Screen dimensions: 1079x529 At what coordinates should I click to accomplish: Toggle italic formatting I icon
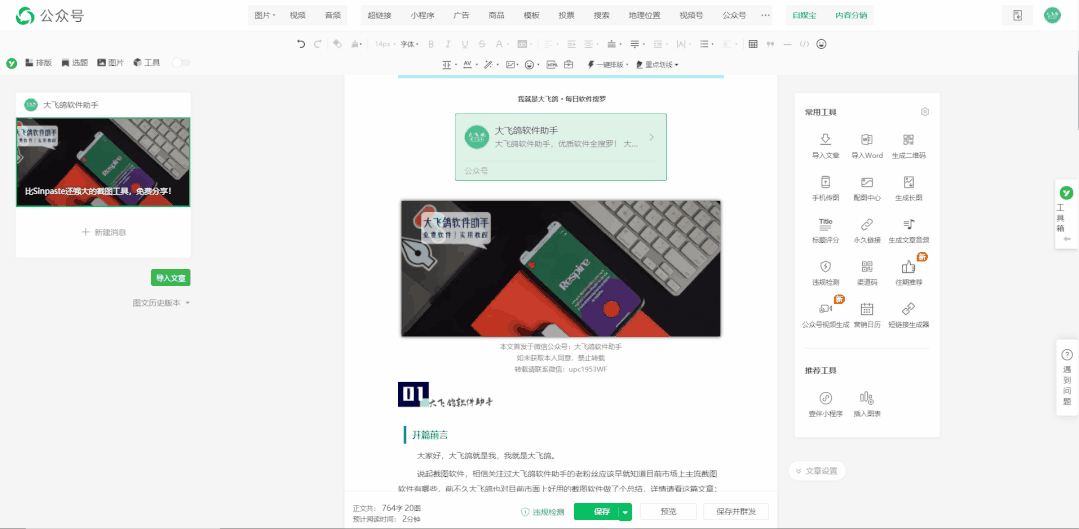[x=448, y=44]
